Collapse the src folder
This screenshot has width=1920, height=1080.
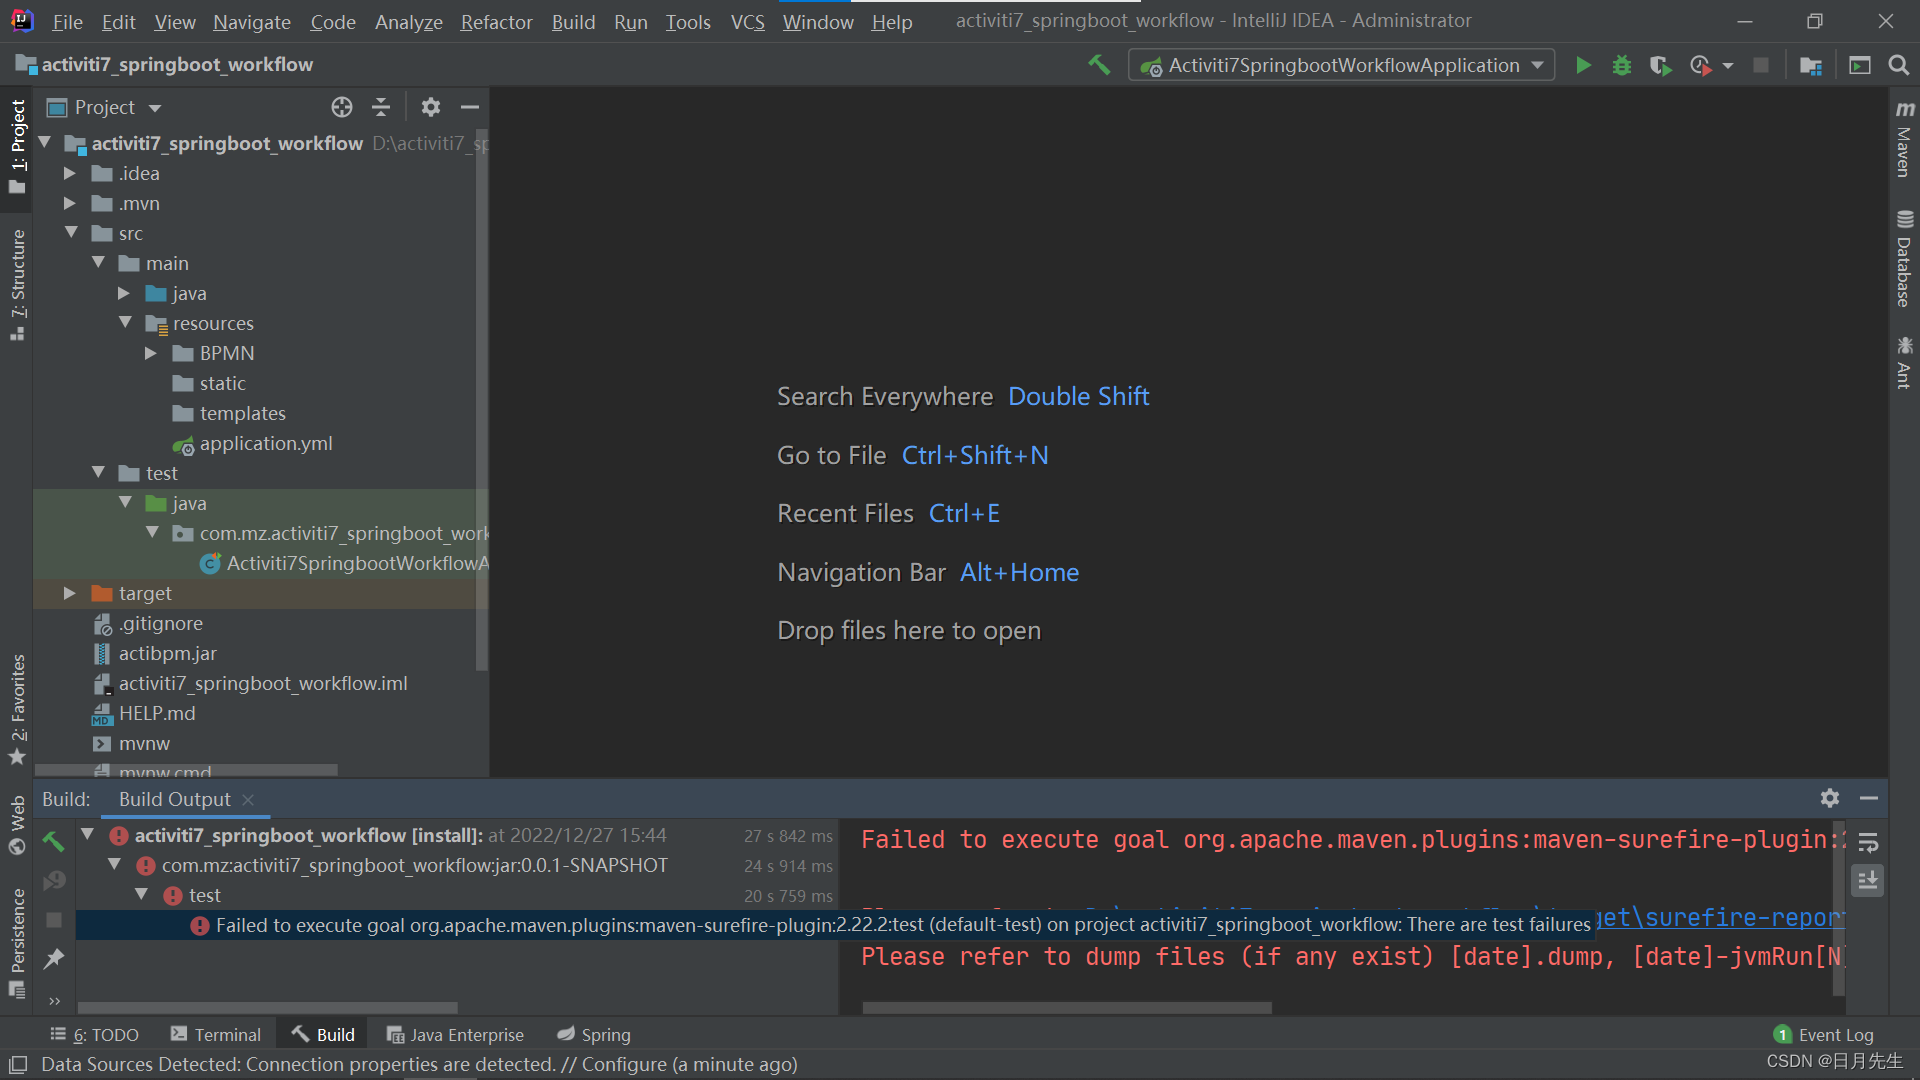[x=71, y=232]
